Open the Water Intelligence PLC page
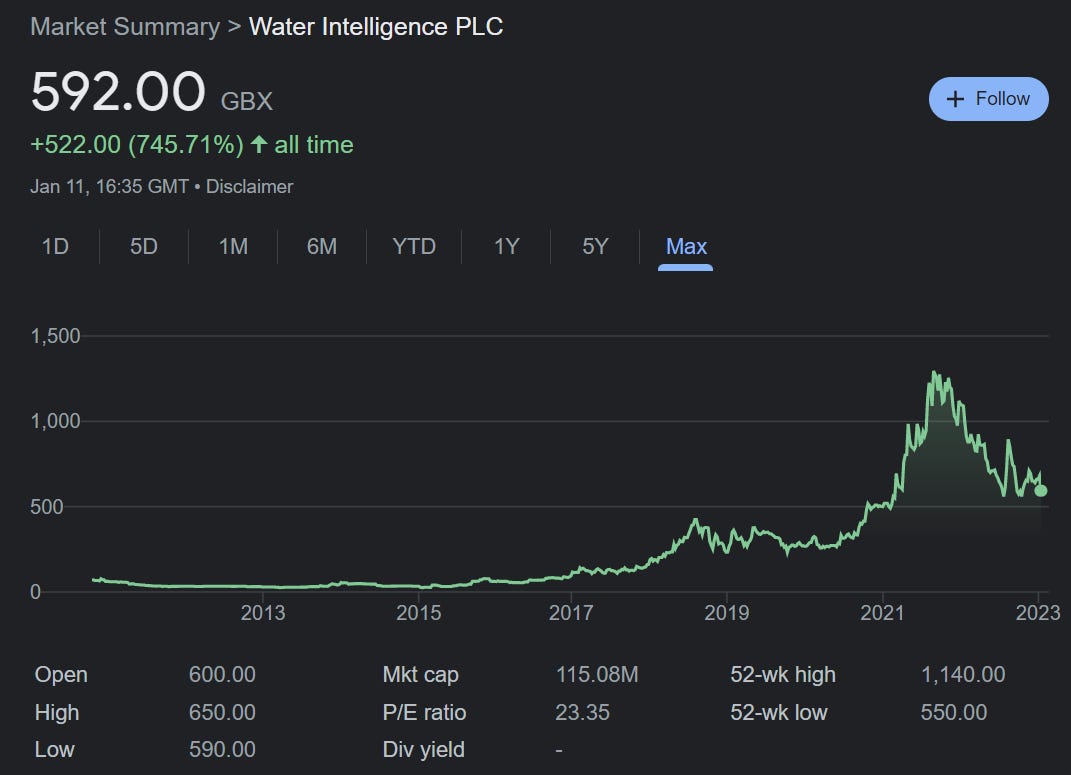1071x775 pixels. coord(377,27)
